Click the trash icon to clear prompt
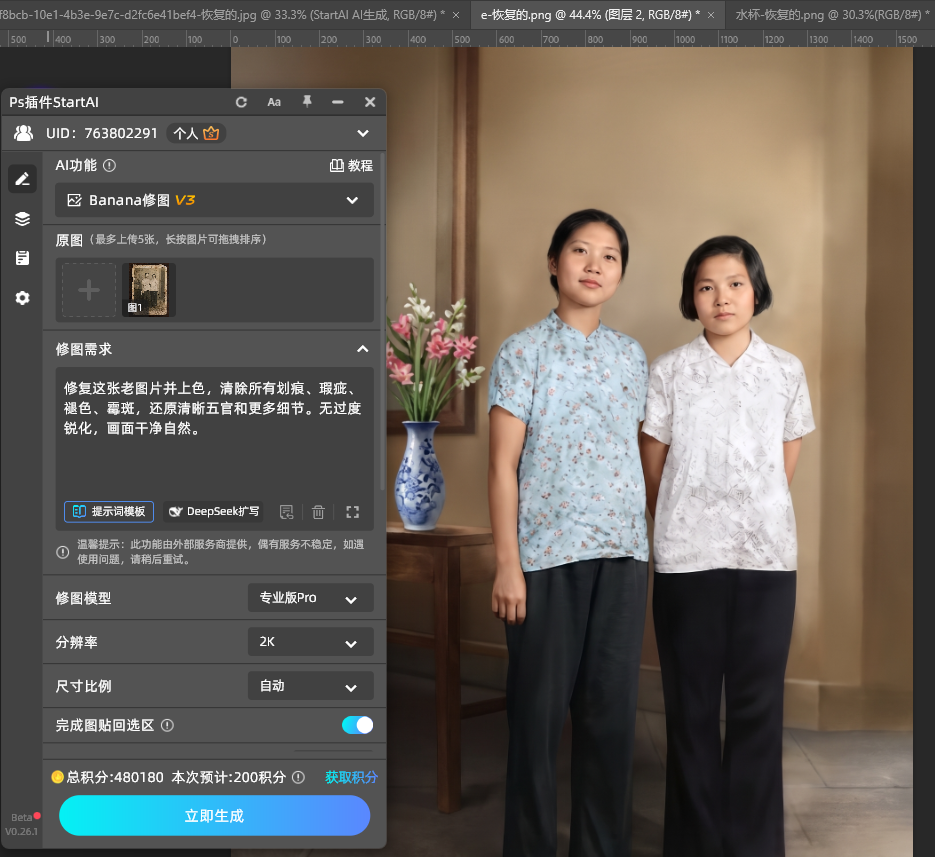This screenshot has height=857, width=935. click(x=318, y=512)
